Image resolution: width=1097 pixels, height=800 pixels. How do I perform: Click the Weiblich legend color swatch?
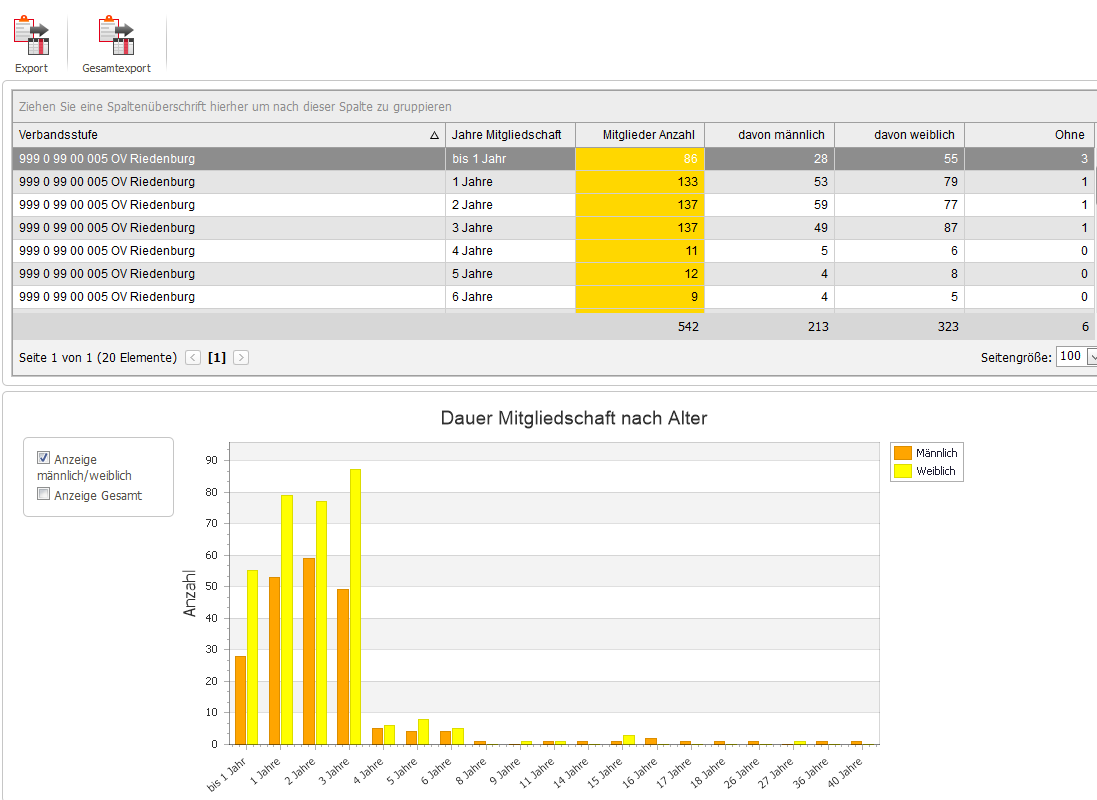[x=903, y=471]
